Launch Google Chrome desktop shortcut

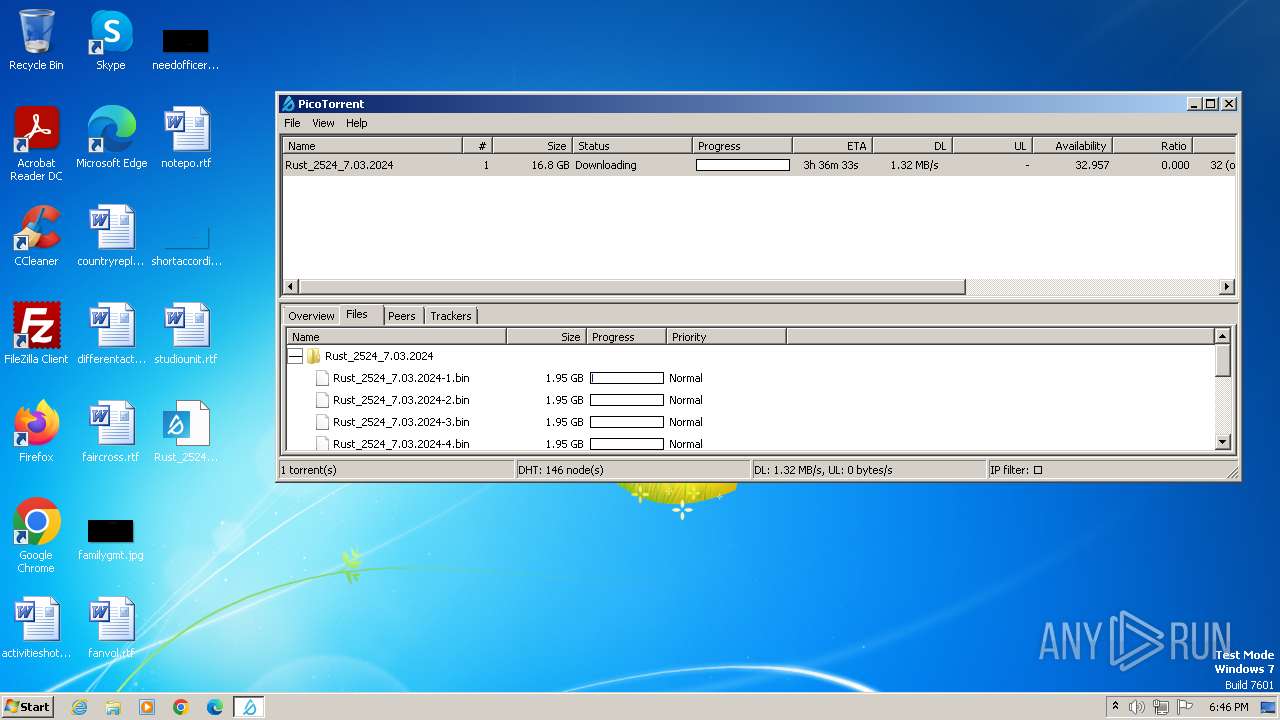point(36,536)
